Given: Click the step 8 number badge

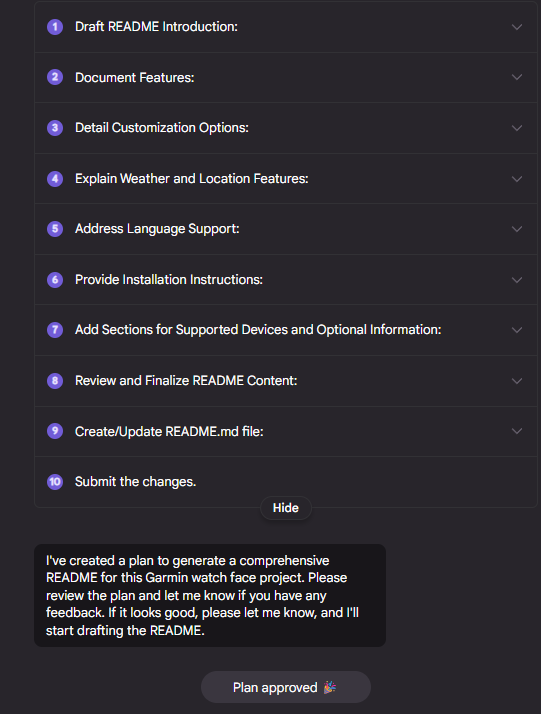Looking at the screenshot, I should click(x=55, y=381).
